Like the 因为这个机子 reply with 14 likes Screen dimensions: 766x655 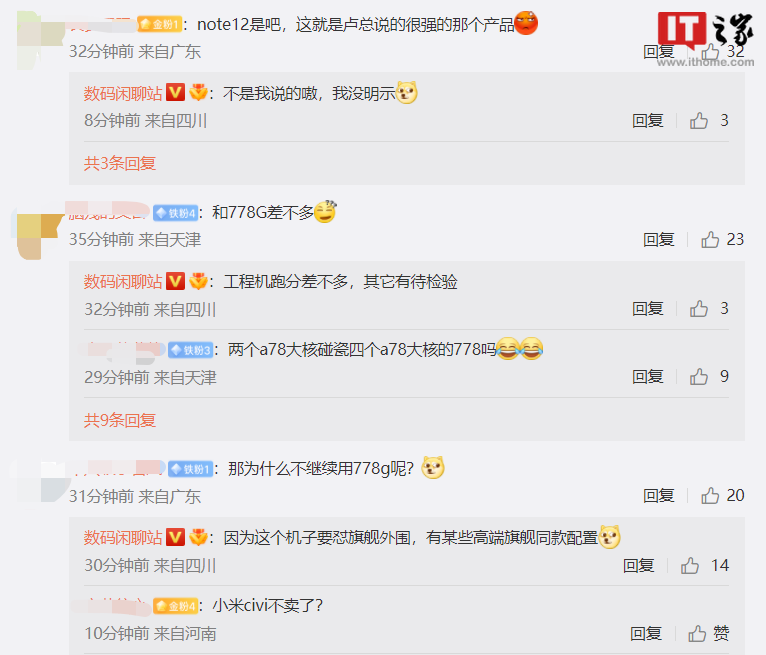(690, 566)
